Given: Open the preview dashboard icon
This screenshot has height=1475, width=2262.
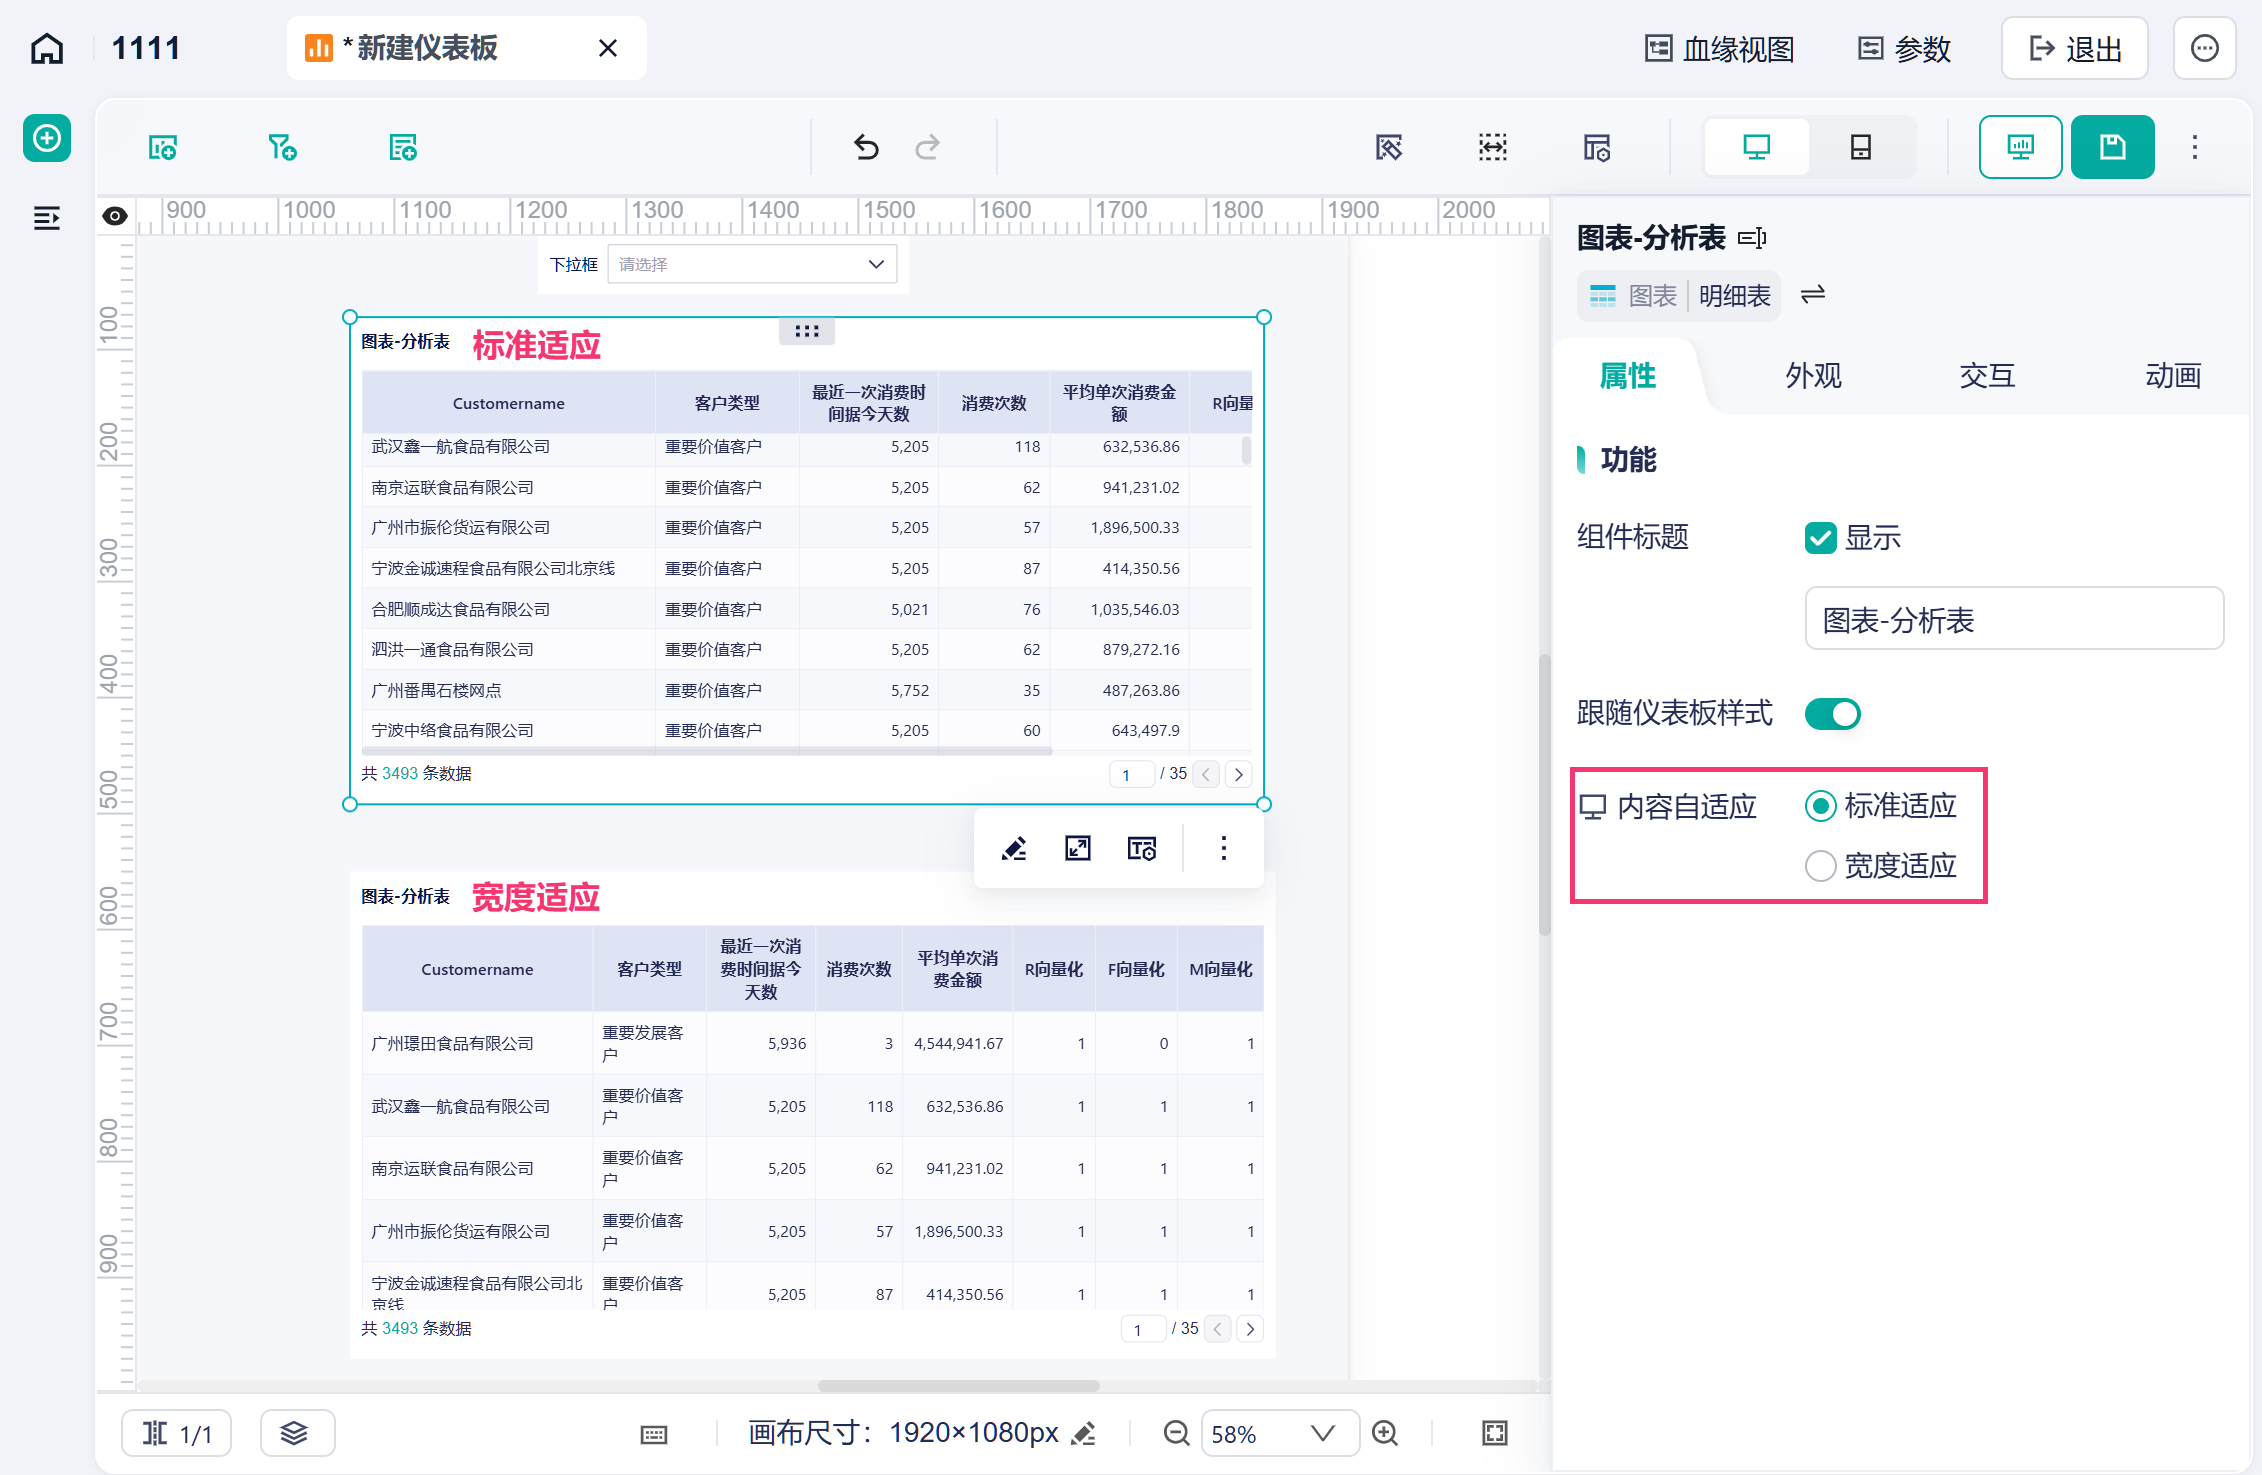Looking at the screenshot, I should 2020,147.
